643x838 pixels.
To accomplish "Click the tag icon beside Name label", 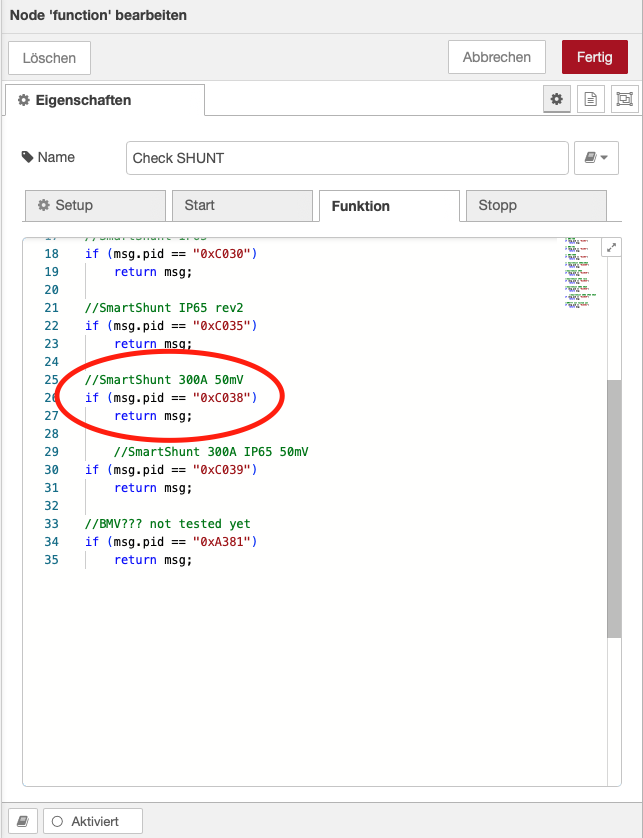I will coord(27,157).
